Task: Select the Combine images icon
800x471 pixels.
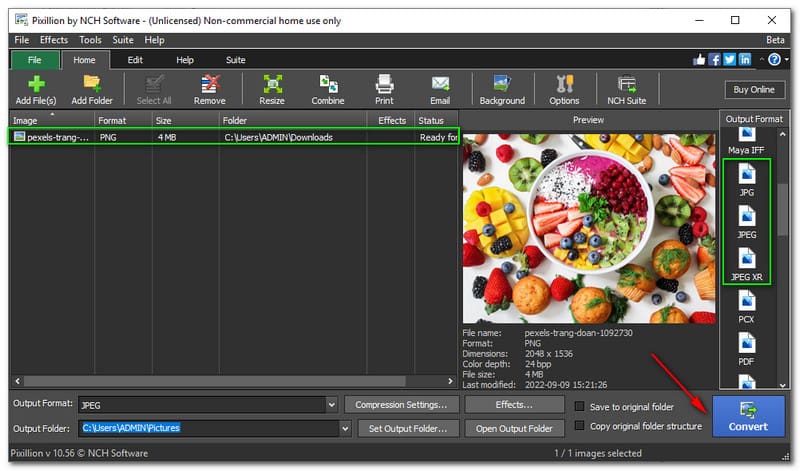Action: tap(327, 89)
